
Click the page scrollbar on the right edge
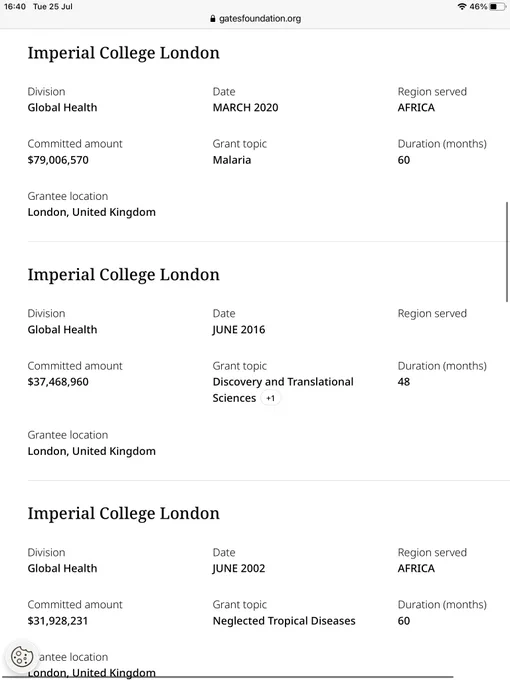(507, 252)
